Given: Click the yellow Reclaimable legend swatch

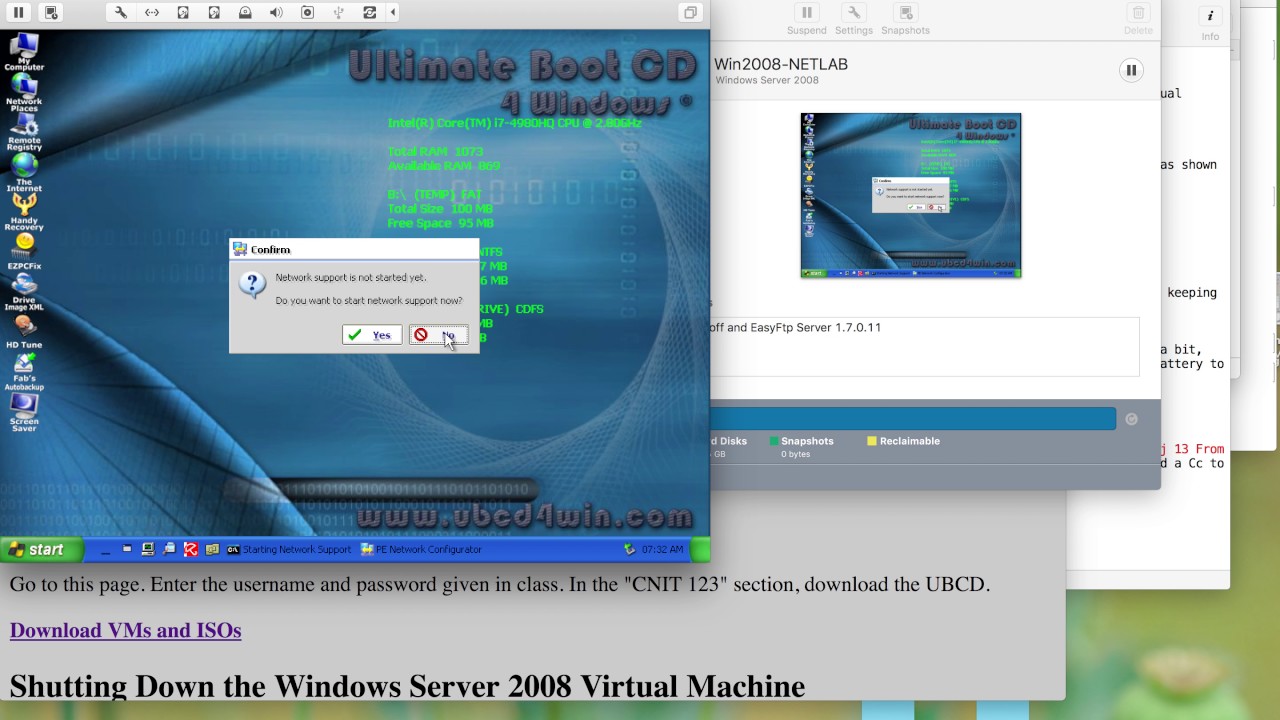Looking at the screenshot, I should pyautogui.click(x=872, y=441).
